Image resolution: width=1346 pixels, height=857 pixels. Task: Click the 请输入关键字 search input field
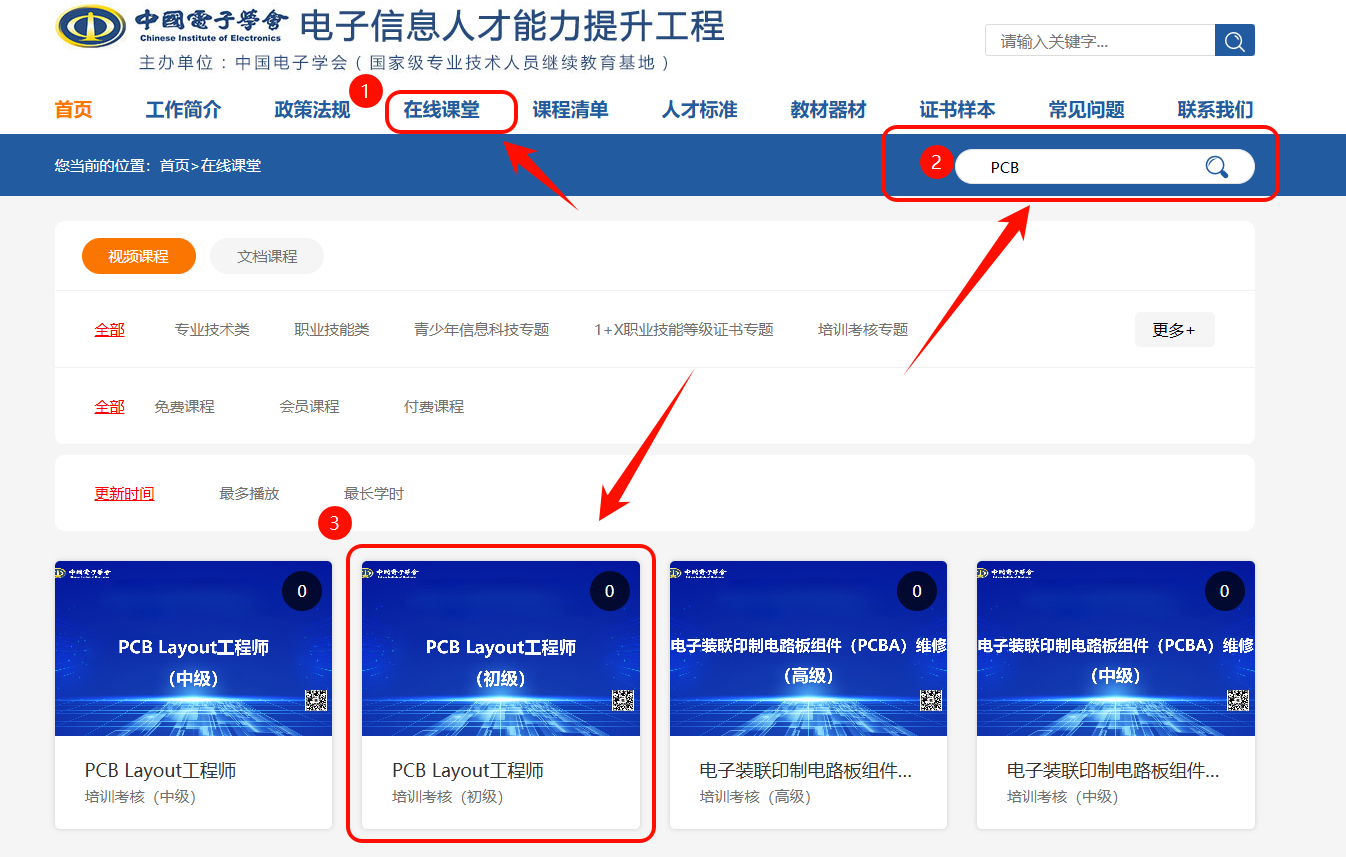(x=1099, y=41)
